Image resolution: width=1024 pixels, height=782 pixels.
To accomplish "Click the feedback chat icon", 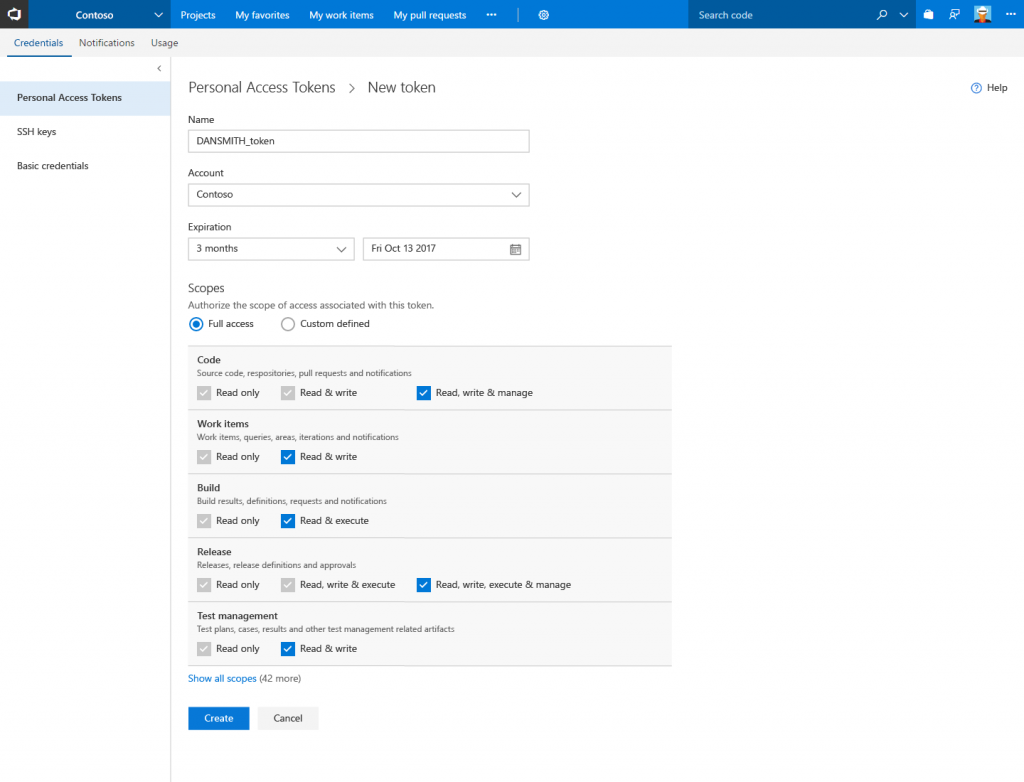I will click(x=954, y=14).
